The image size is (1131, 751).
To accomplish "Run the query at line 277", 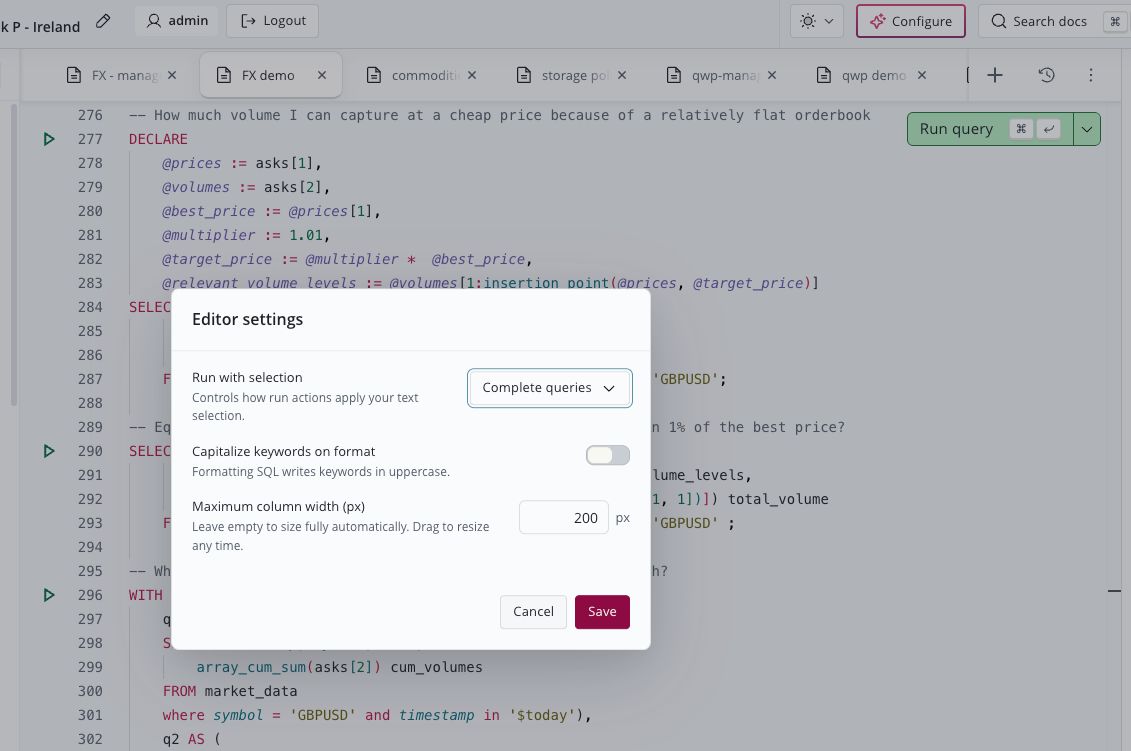I will click(49, 139).
